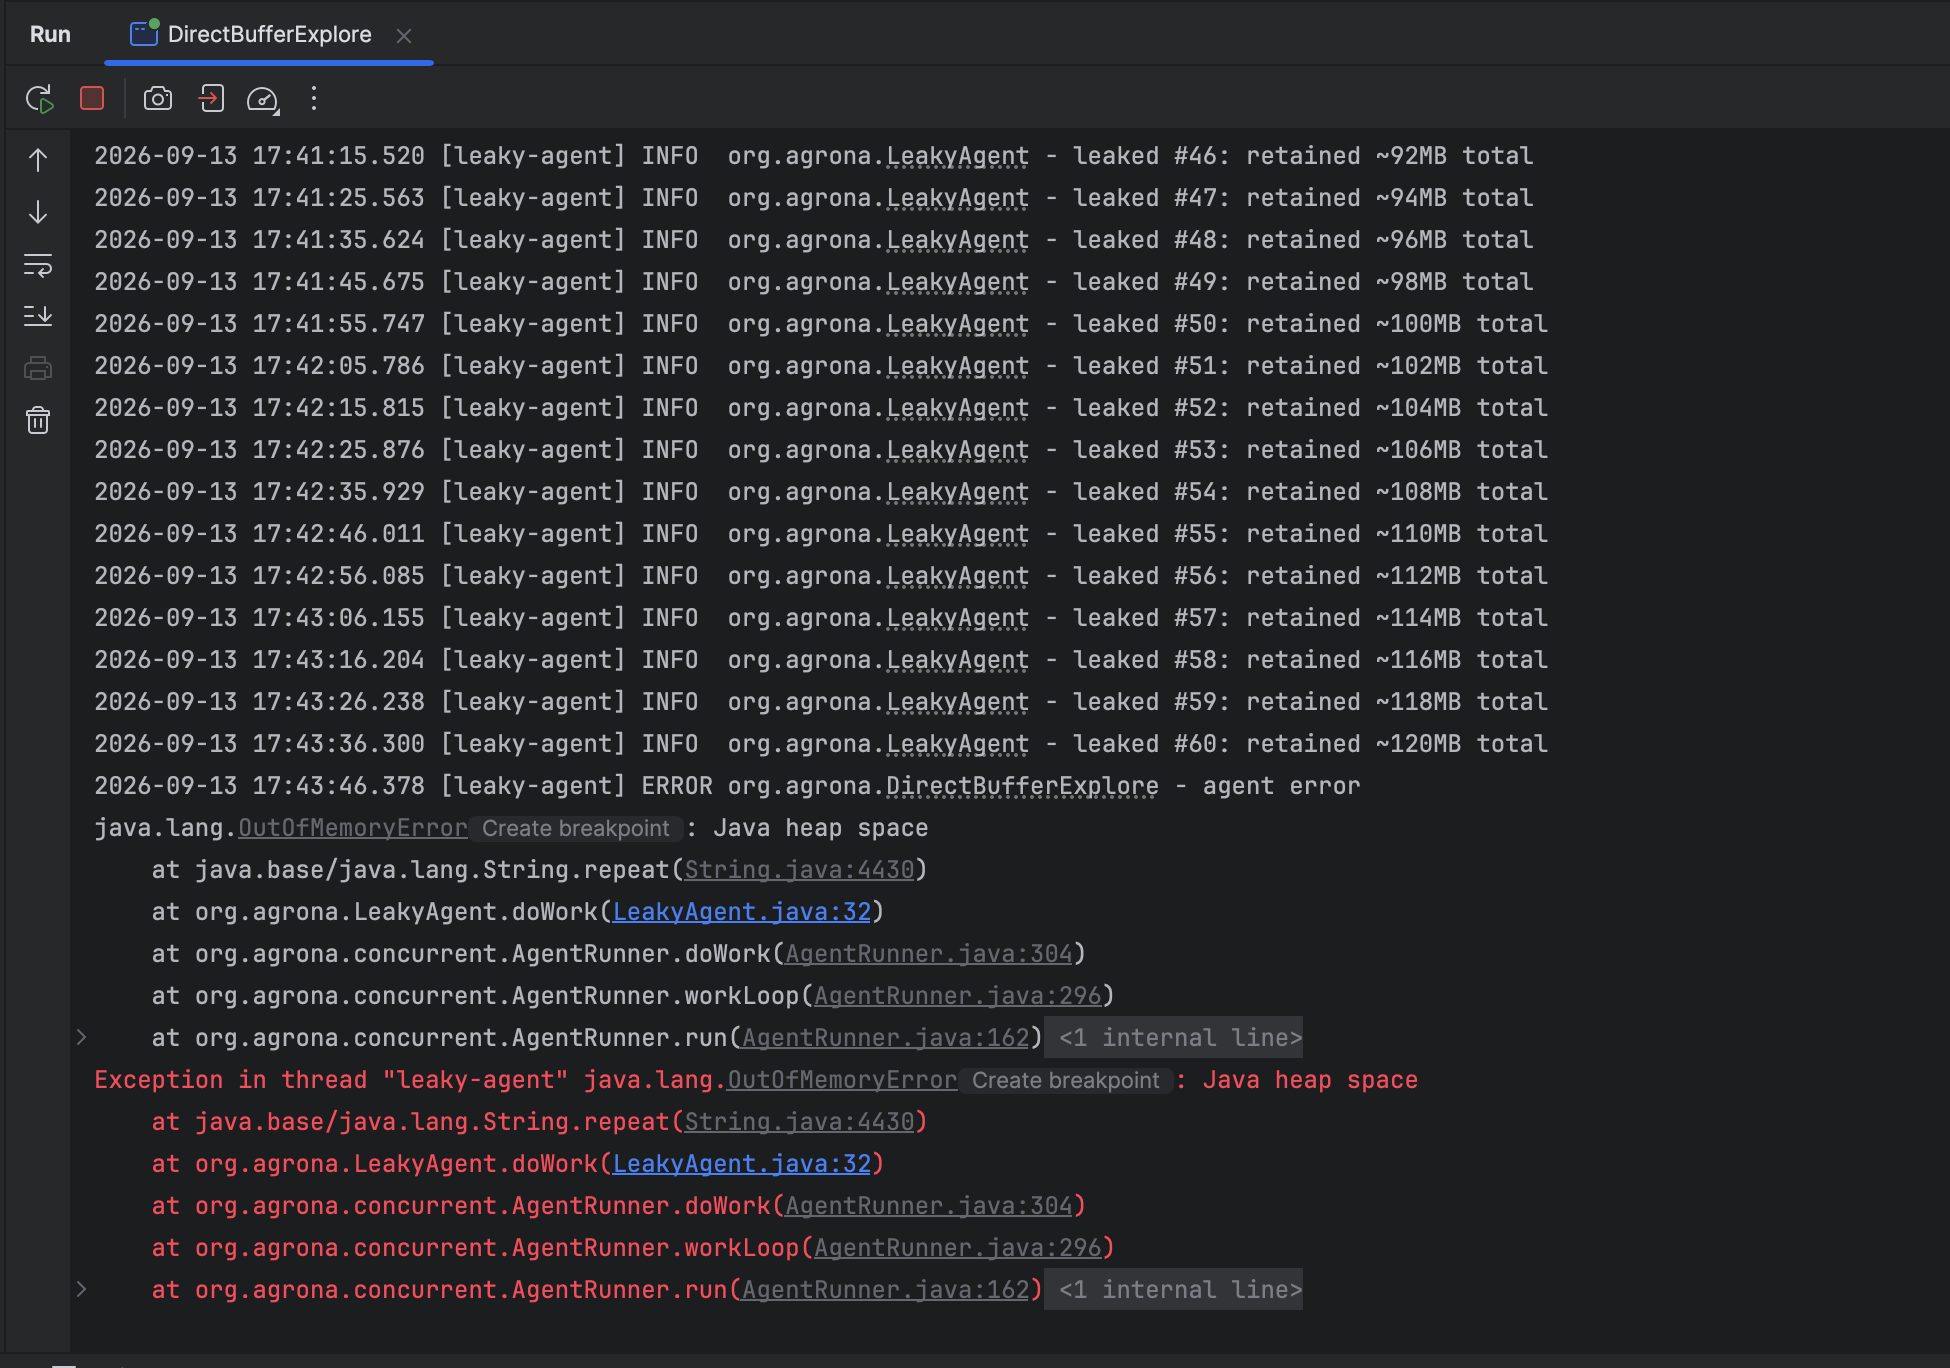
Task: Click LeakyAgent class in leaked #50 line
Action: click(x=958, y=324)
